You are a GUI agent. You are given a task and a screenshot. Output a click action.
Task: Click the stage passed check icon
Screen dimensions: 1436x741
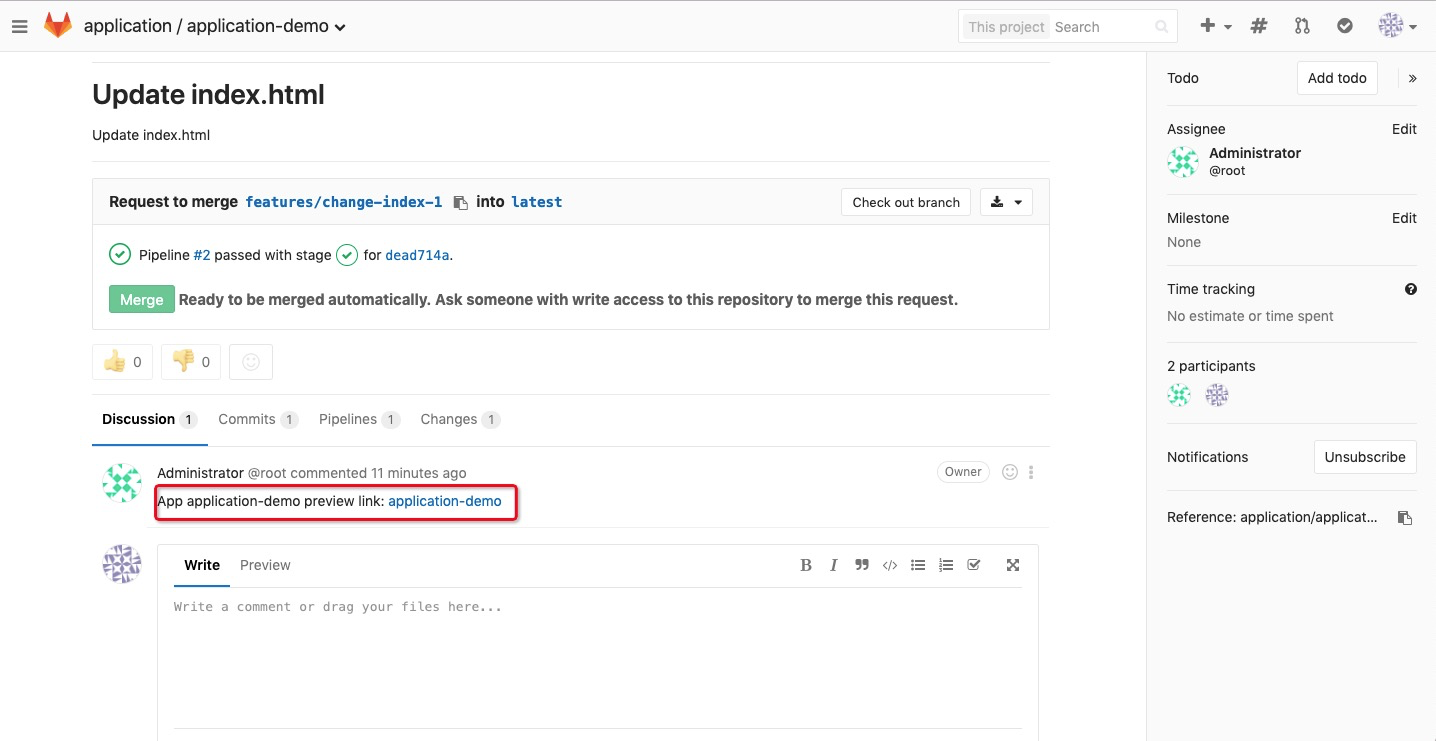click(347, 255)
